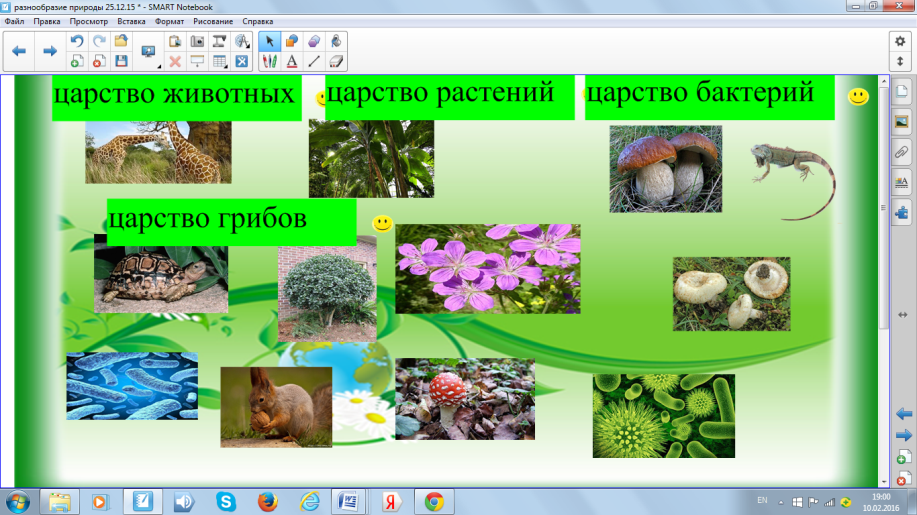Open the Формат menu

tap(168, 21)
